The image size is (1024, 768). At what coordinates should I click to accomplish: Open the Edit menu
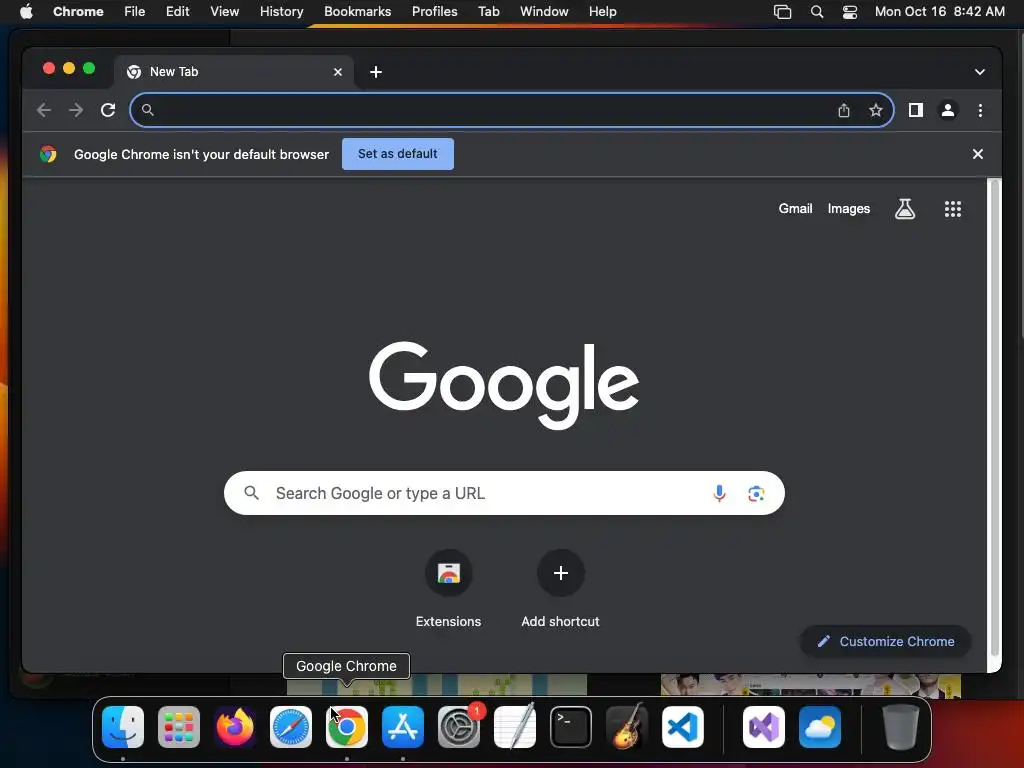coord(177,12)
